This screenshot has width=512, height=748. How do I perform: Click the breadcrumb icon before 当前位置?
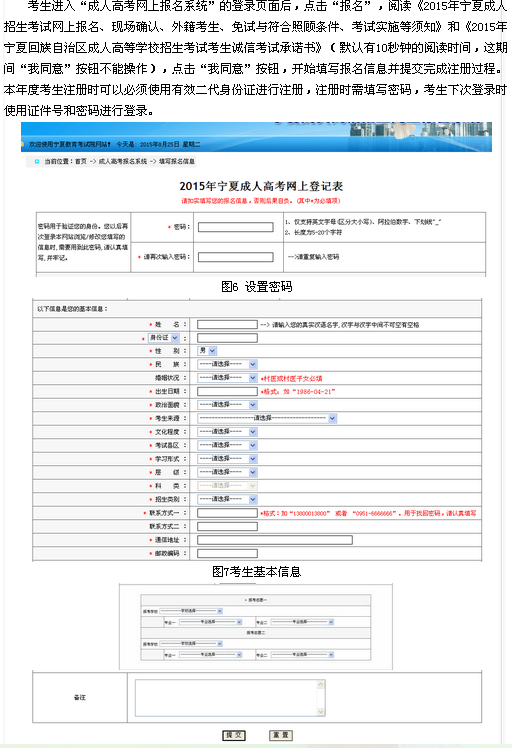pyautogui.click(x=37, y=162)
